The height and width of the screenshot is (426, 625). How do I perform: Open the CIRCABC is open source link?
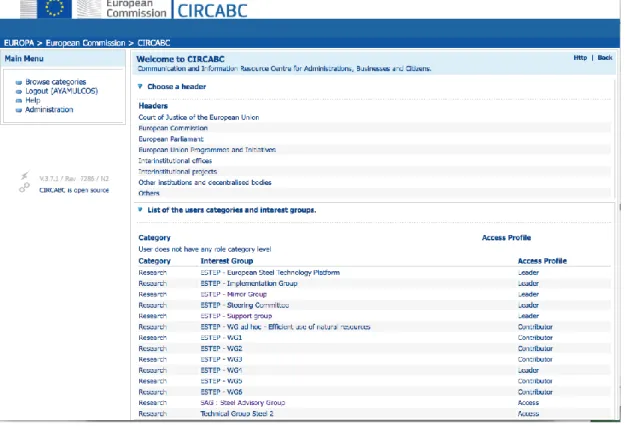(74, 190)
